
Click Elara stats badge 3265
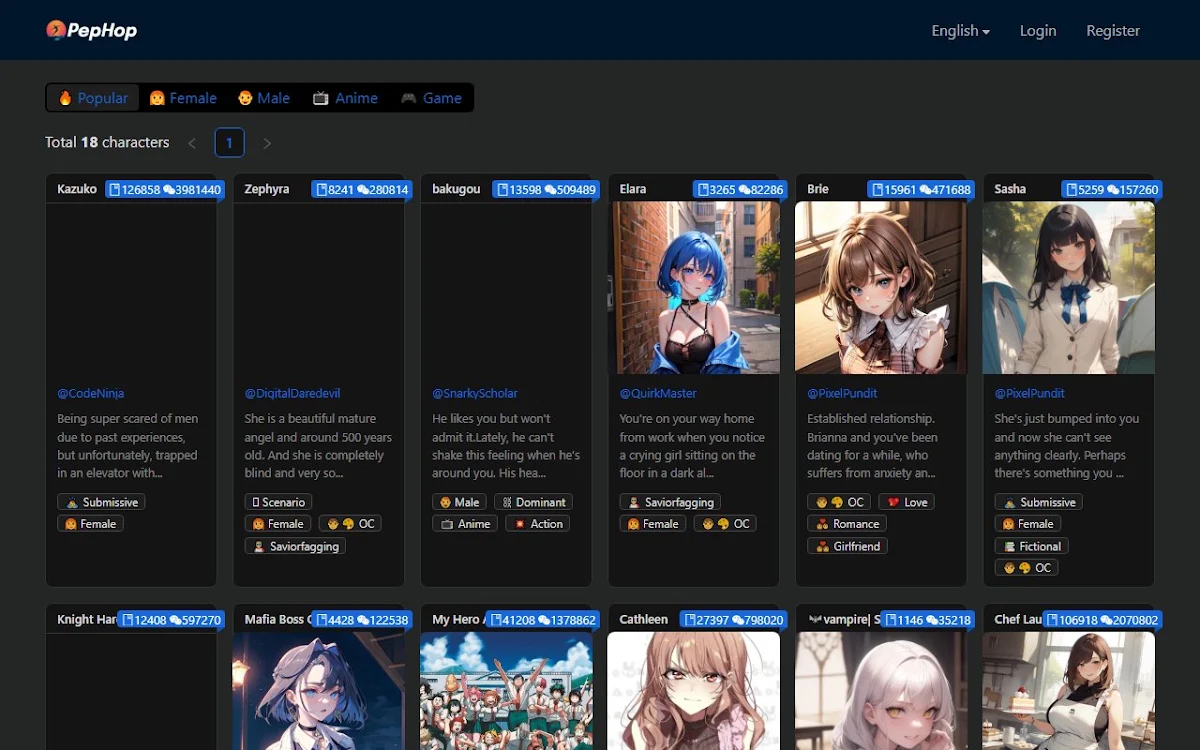740,190
